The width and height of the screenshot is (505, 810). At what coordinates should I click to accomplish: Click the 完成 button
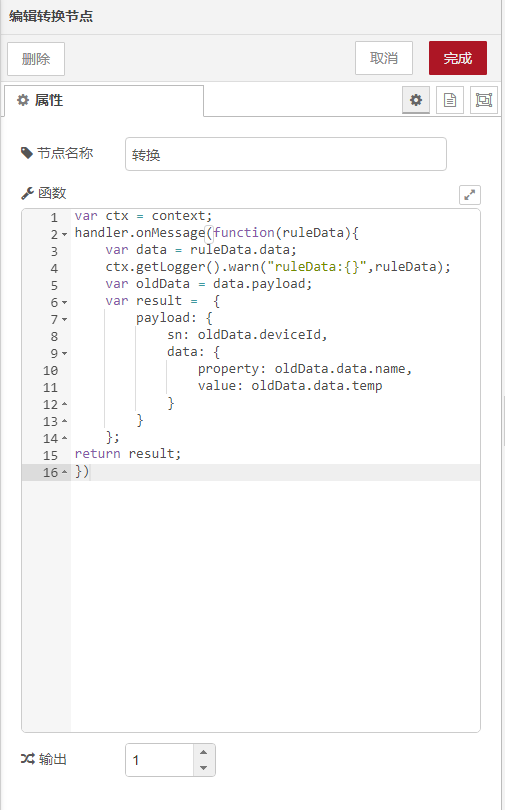coord(457,58)
